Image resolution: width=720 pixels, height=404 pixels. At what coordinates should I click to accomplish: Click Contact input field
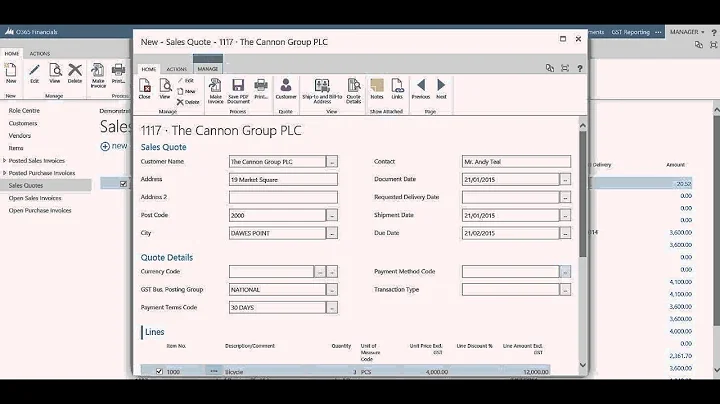pos(516,162)
